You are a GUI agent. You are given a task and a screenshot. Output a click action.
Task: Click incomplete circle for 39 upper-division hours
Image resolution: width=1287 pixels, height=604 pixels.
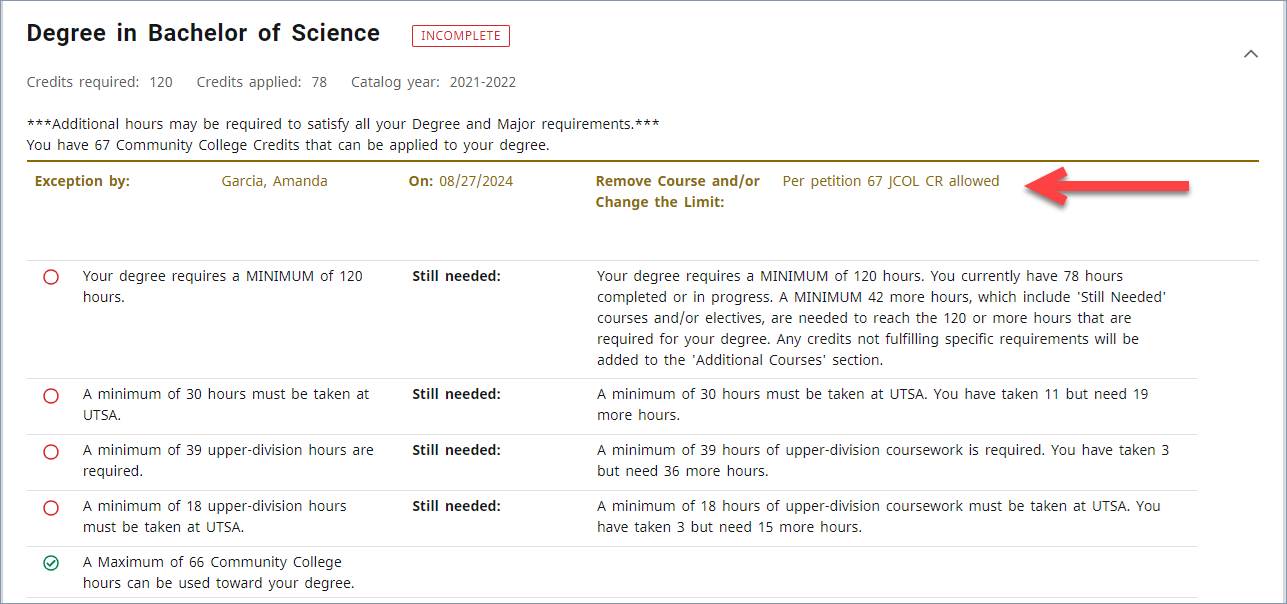point(51,451)
